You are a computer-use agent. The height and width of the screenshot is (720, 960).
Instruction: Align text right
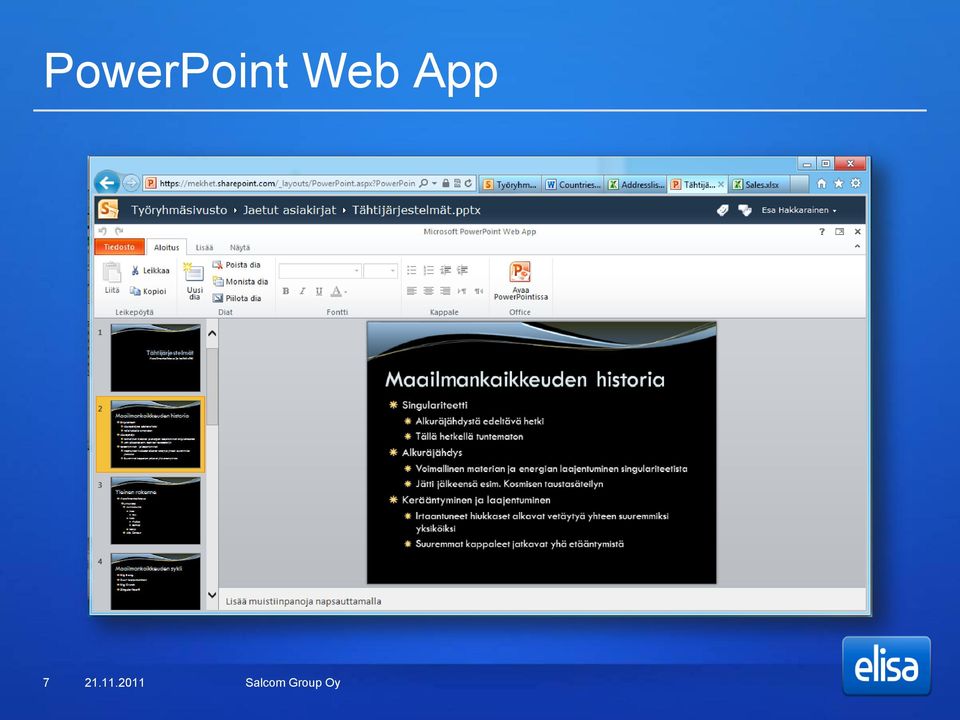[x=445, y=291]
